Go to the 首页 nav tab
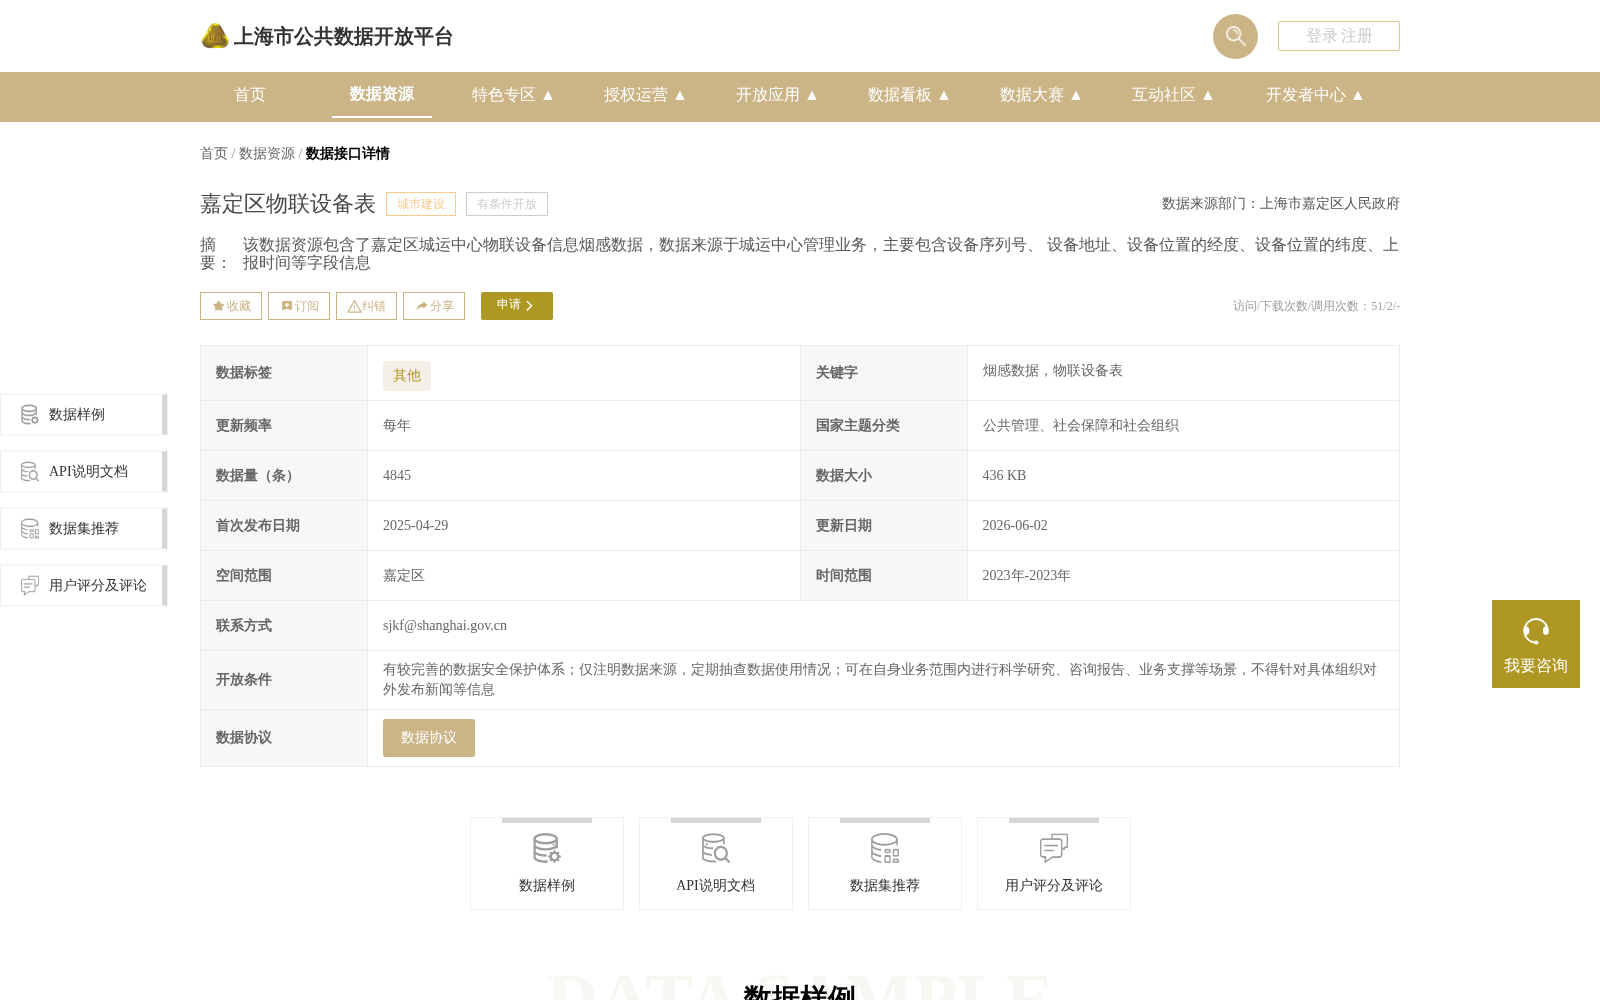This screenshot has height=1000, width=1600. tap(250, 95)
